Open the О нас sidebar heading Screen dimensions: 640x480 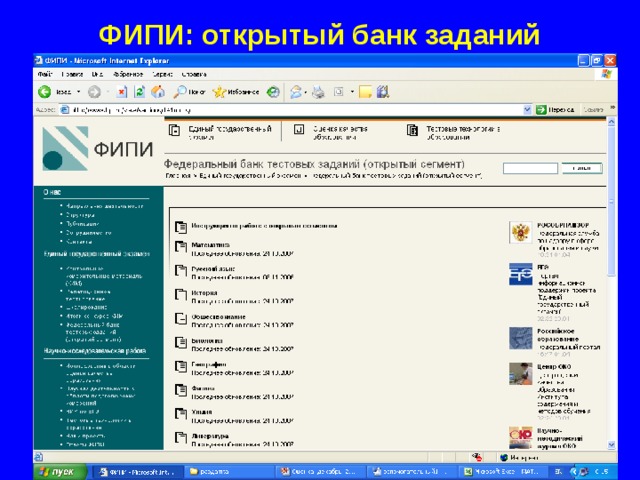[x=52, y=192]
